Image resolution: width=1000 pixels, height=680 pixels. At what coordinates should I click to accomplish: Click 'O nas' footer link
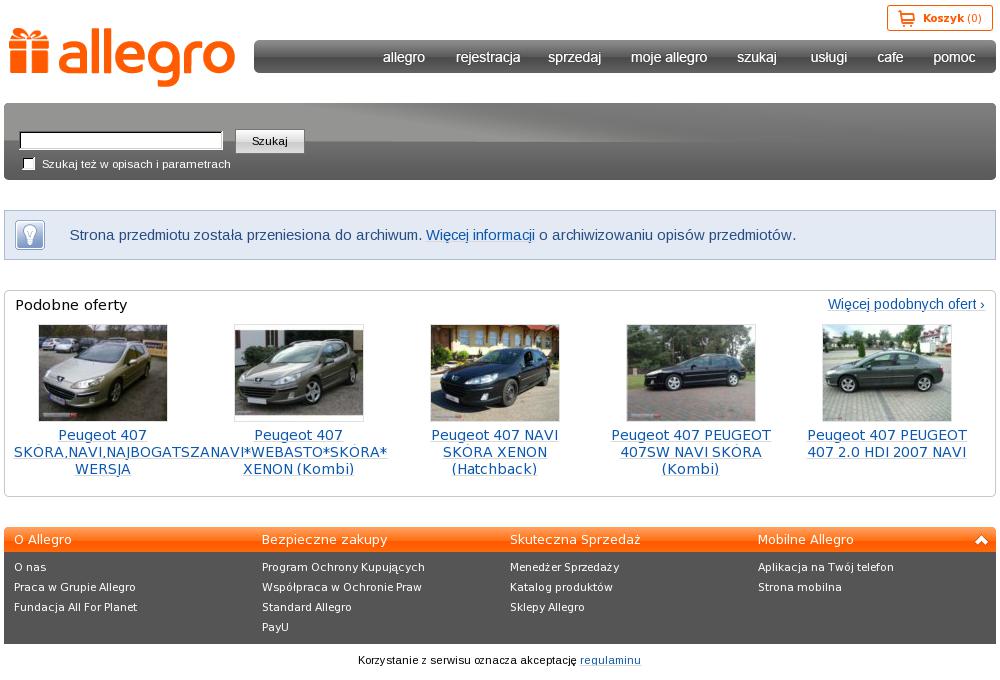pyautogui.click(x=30, y=567)
